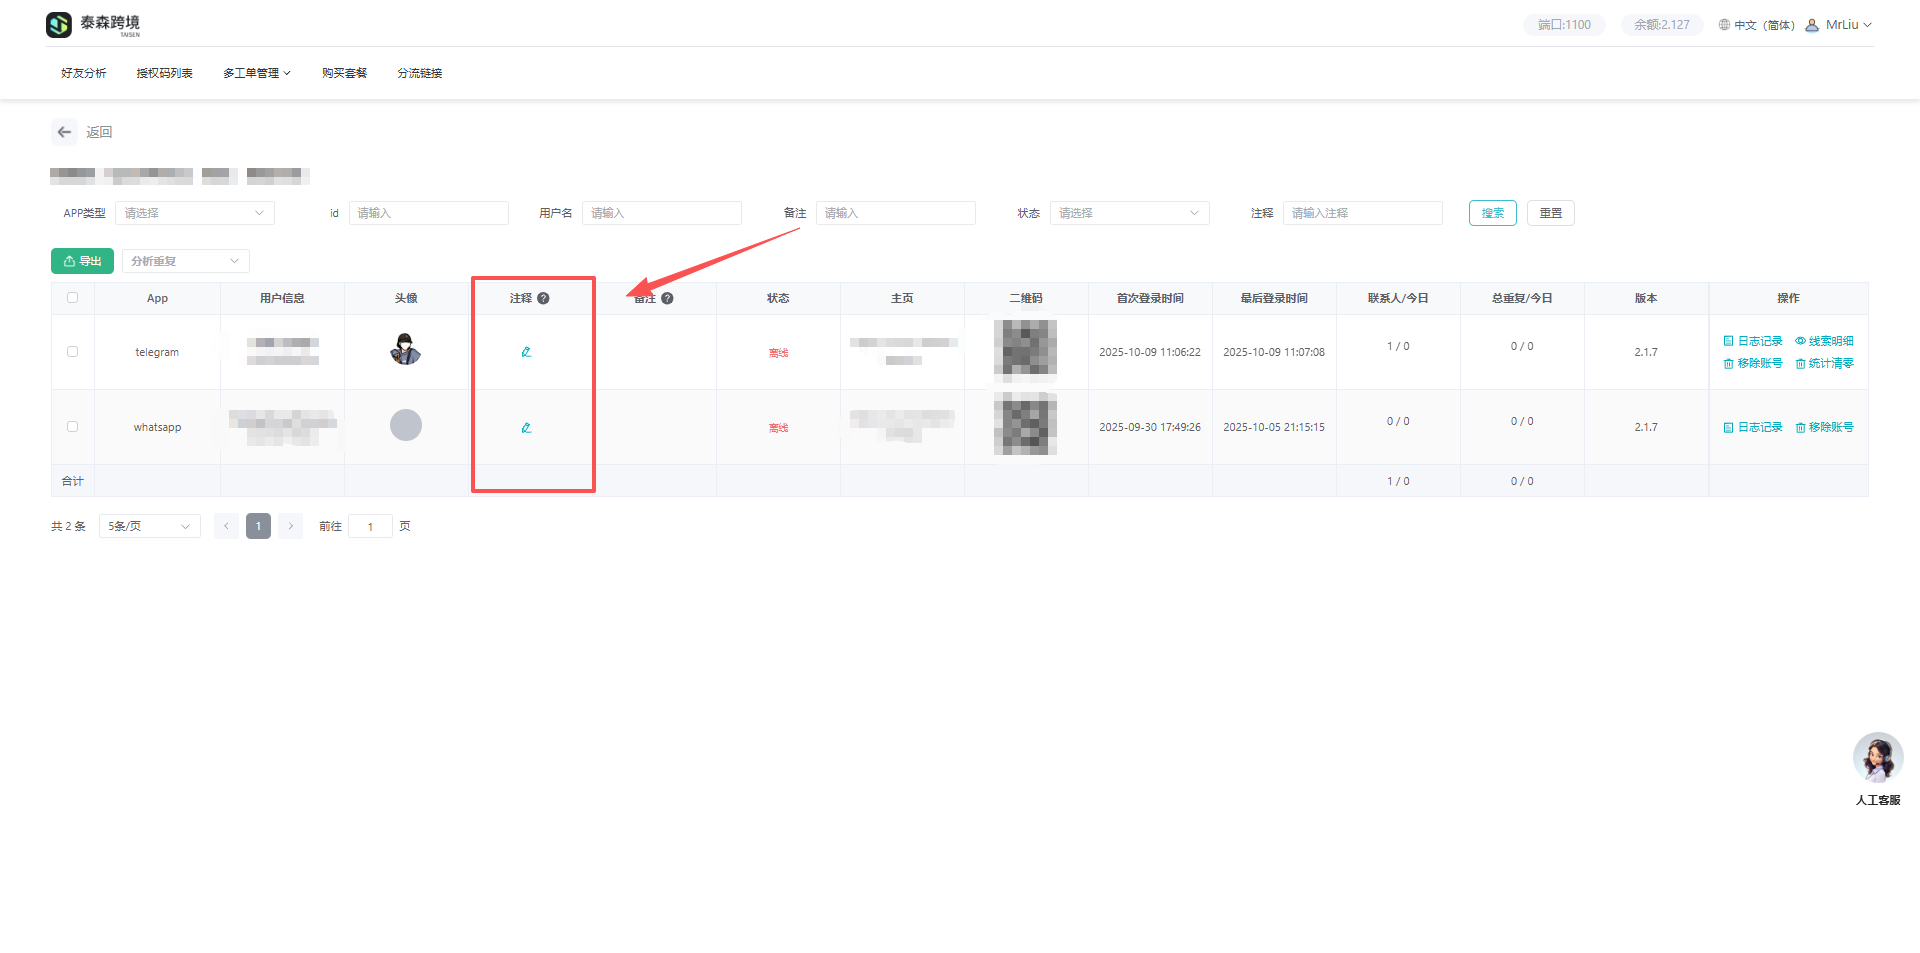The width and height of the screenshot is (1920, 953).
Task: Open 多工单管理 menu
Action: [x=256, y=73]
